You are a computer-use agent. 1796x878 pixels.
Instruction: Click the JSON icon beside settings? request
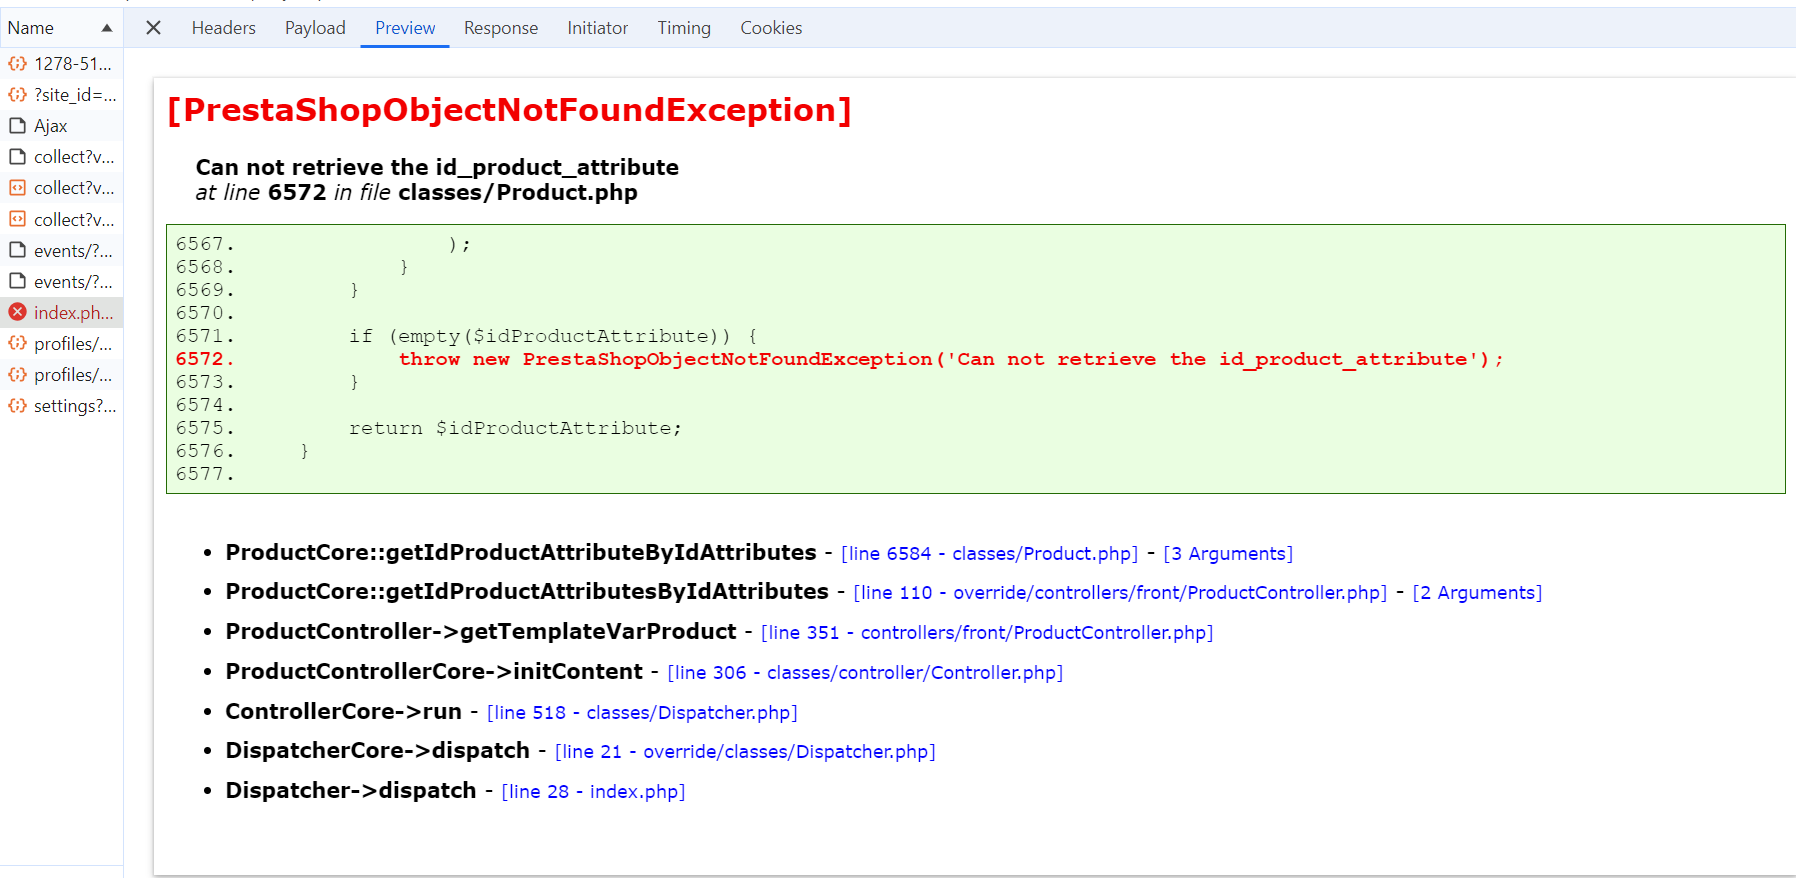(17, 406)
